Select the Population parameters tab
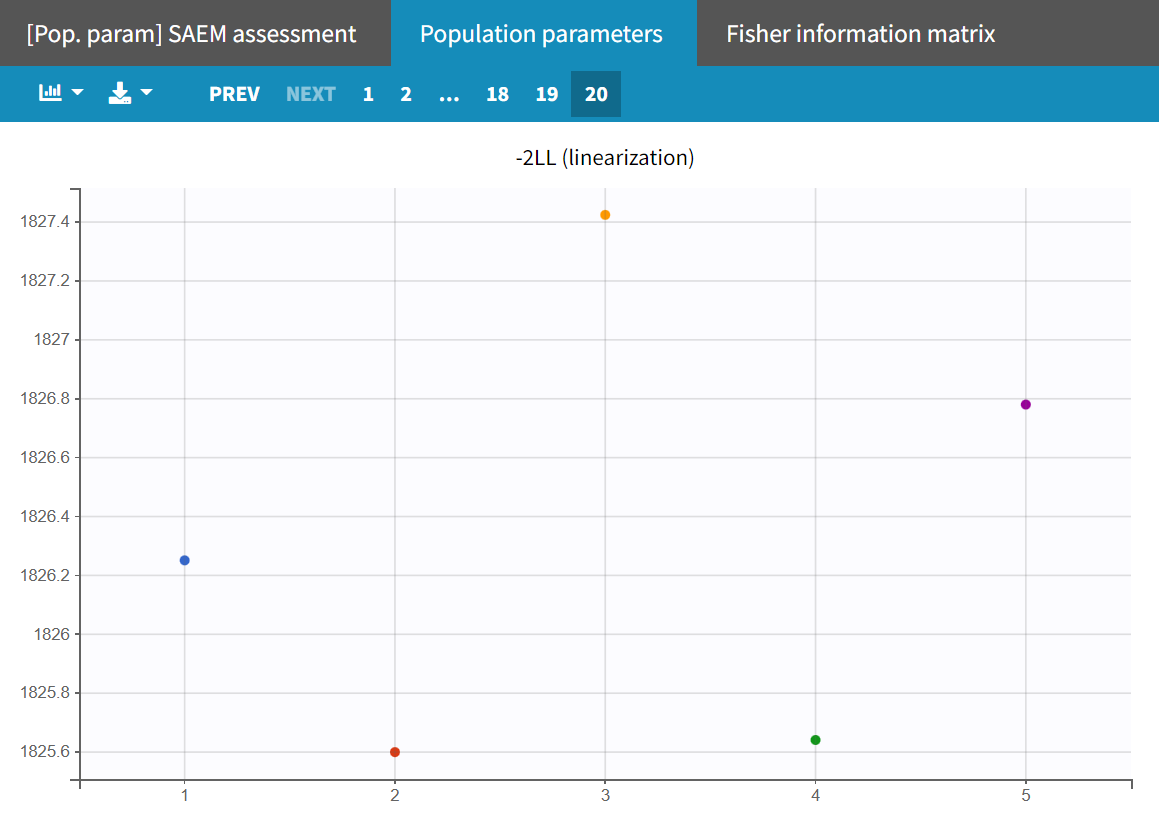This screenshot has width=1159, height=836. pos(541,34)
